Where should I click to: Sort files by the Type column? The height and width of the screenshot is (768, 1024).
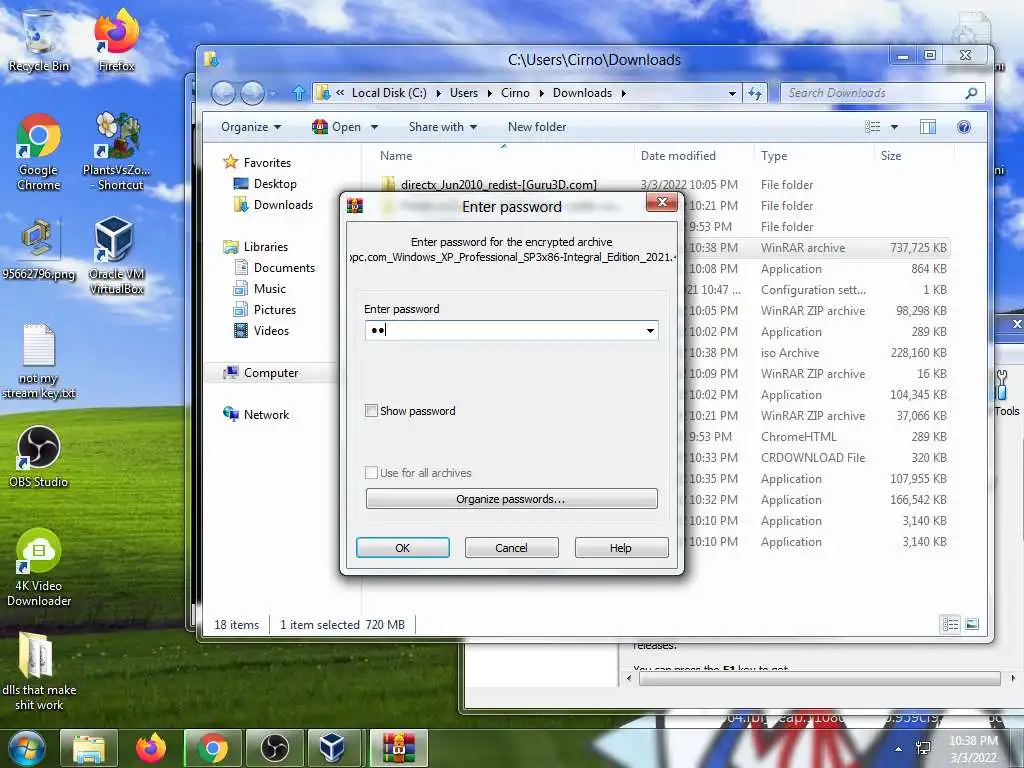tap(774, 156)
